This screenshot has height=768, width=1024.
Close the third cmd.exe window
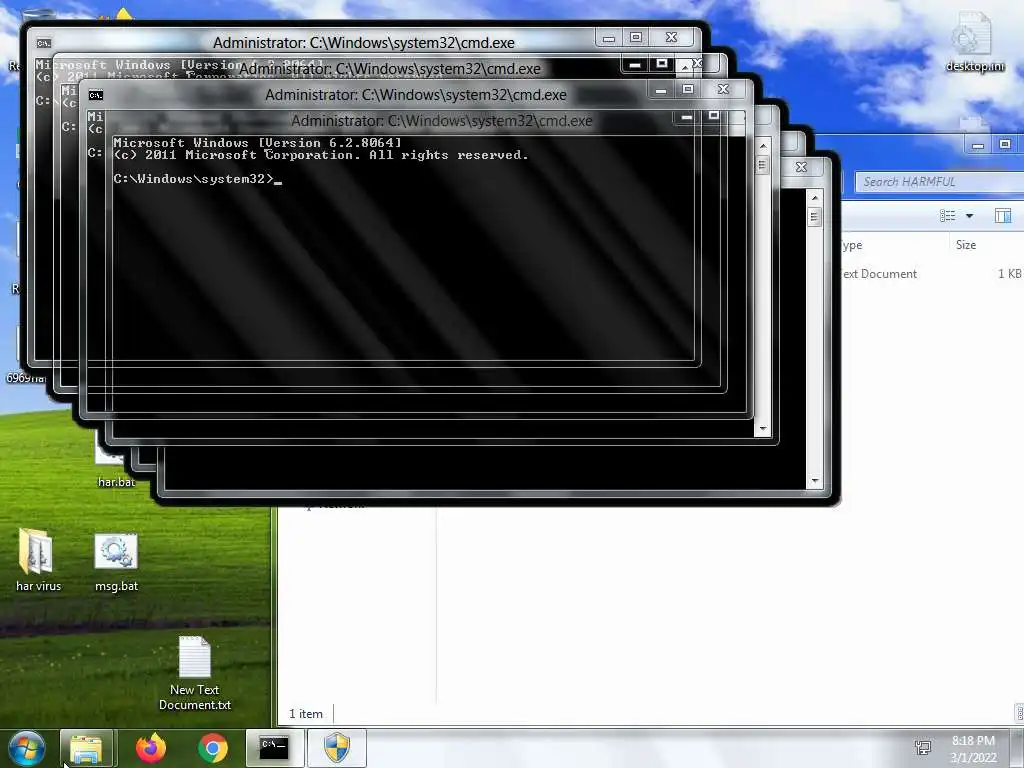pos(723,89)
